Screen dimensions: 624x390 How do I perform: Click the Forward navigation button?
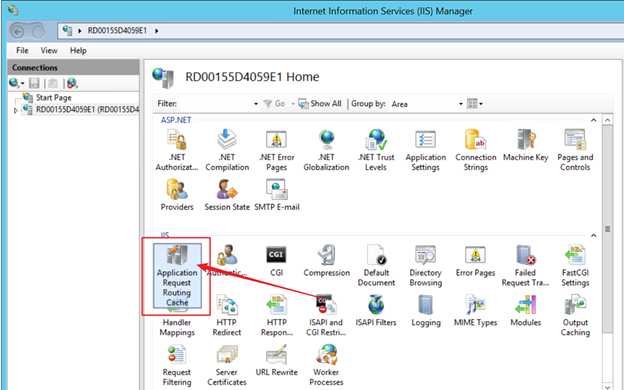(x=38, y=31)
